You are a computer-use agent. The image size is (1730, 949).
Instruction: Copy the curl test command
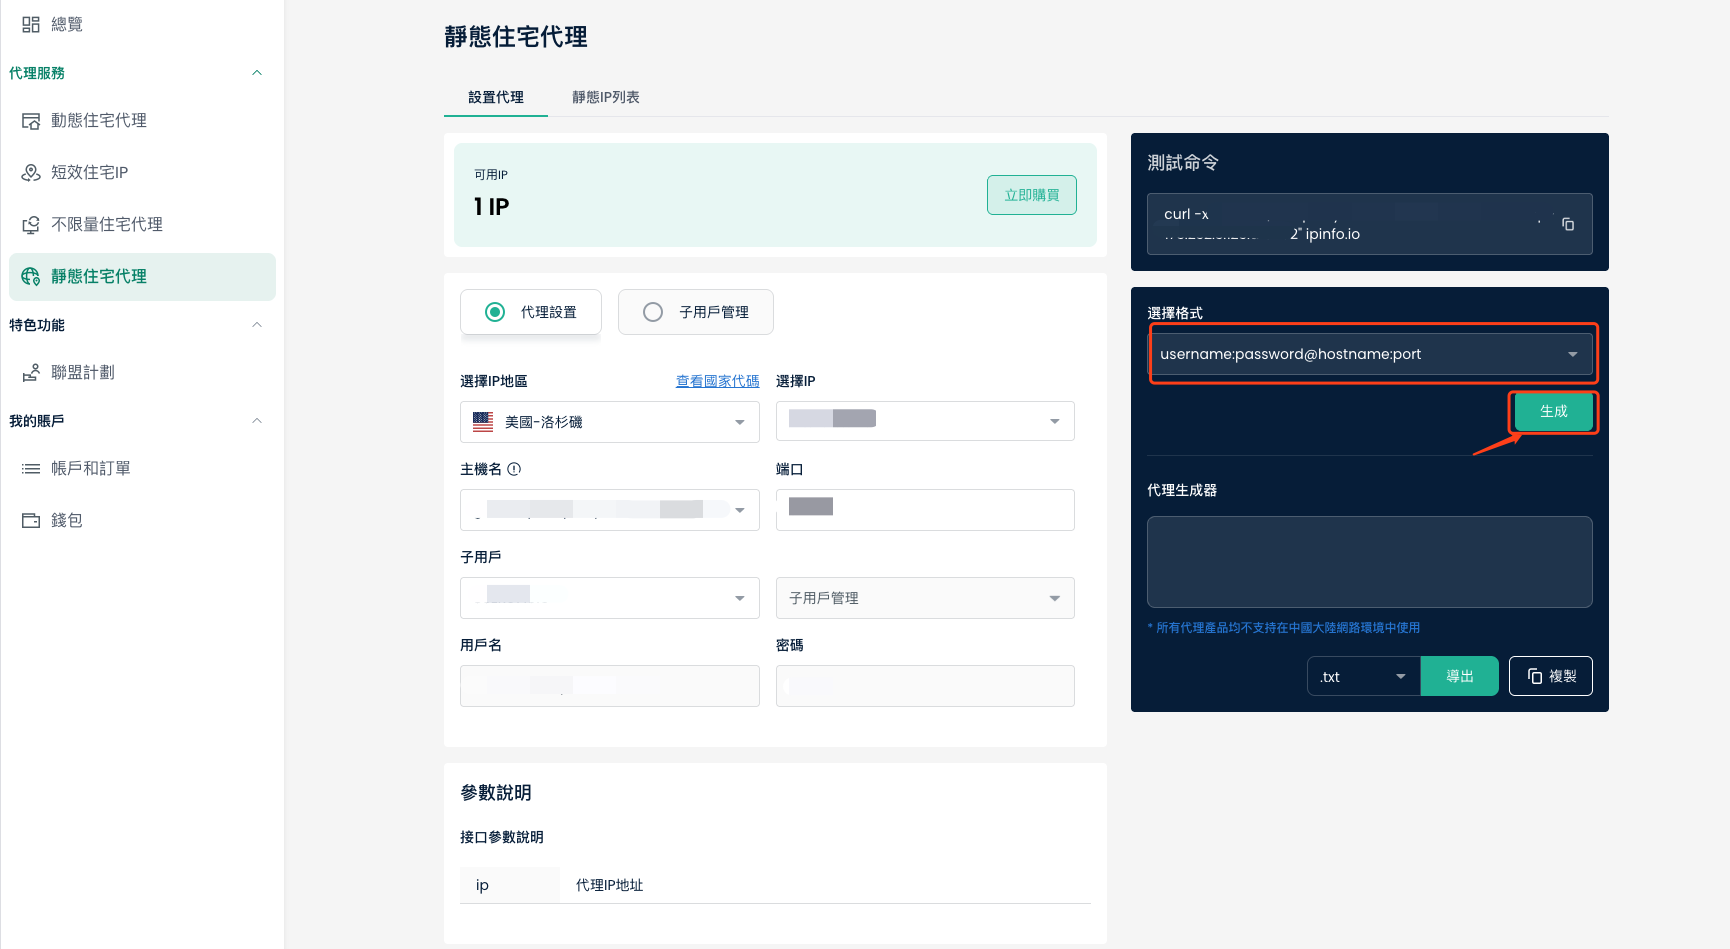(1567, 224)
